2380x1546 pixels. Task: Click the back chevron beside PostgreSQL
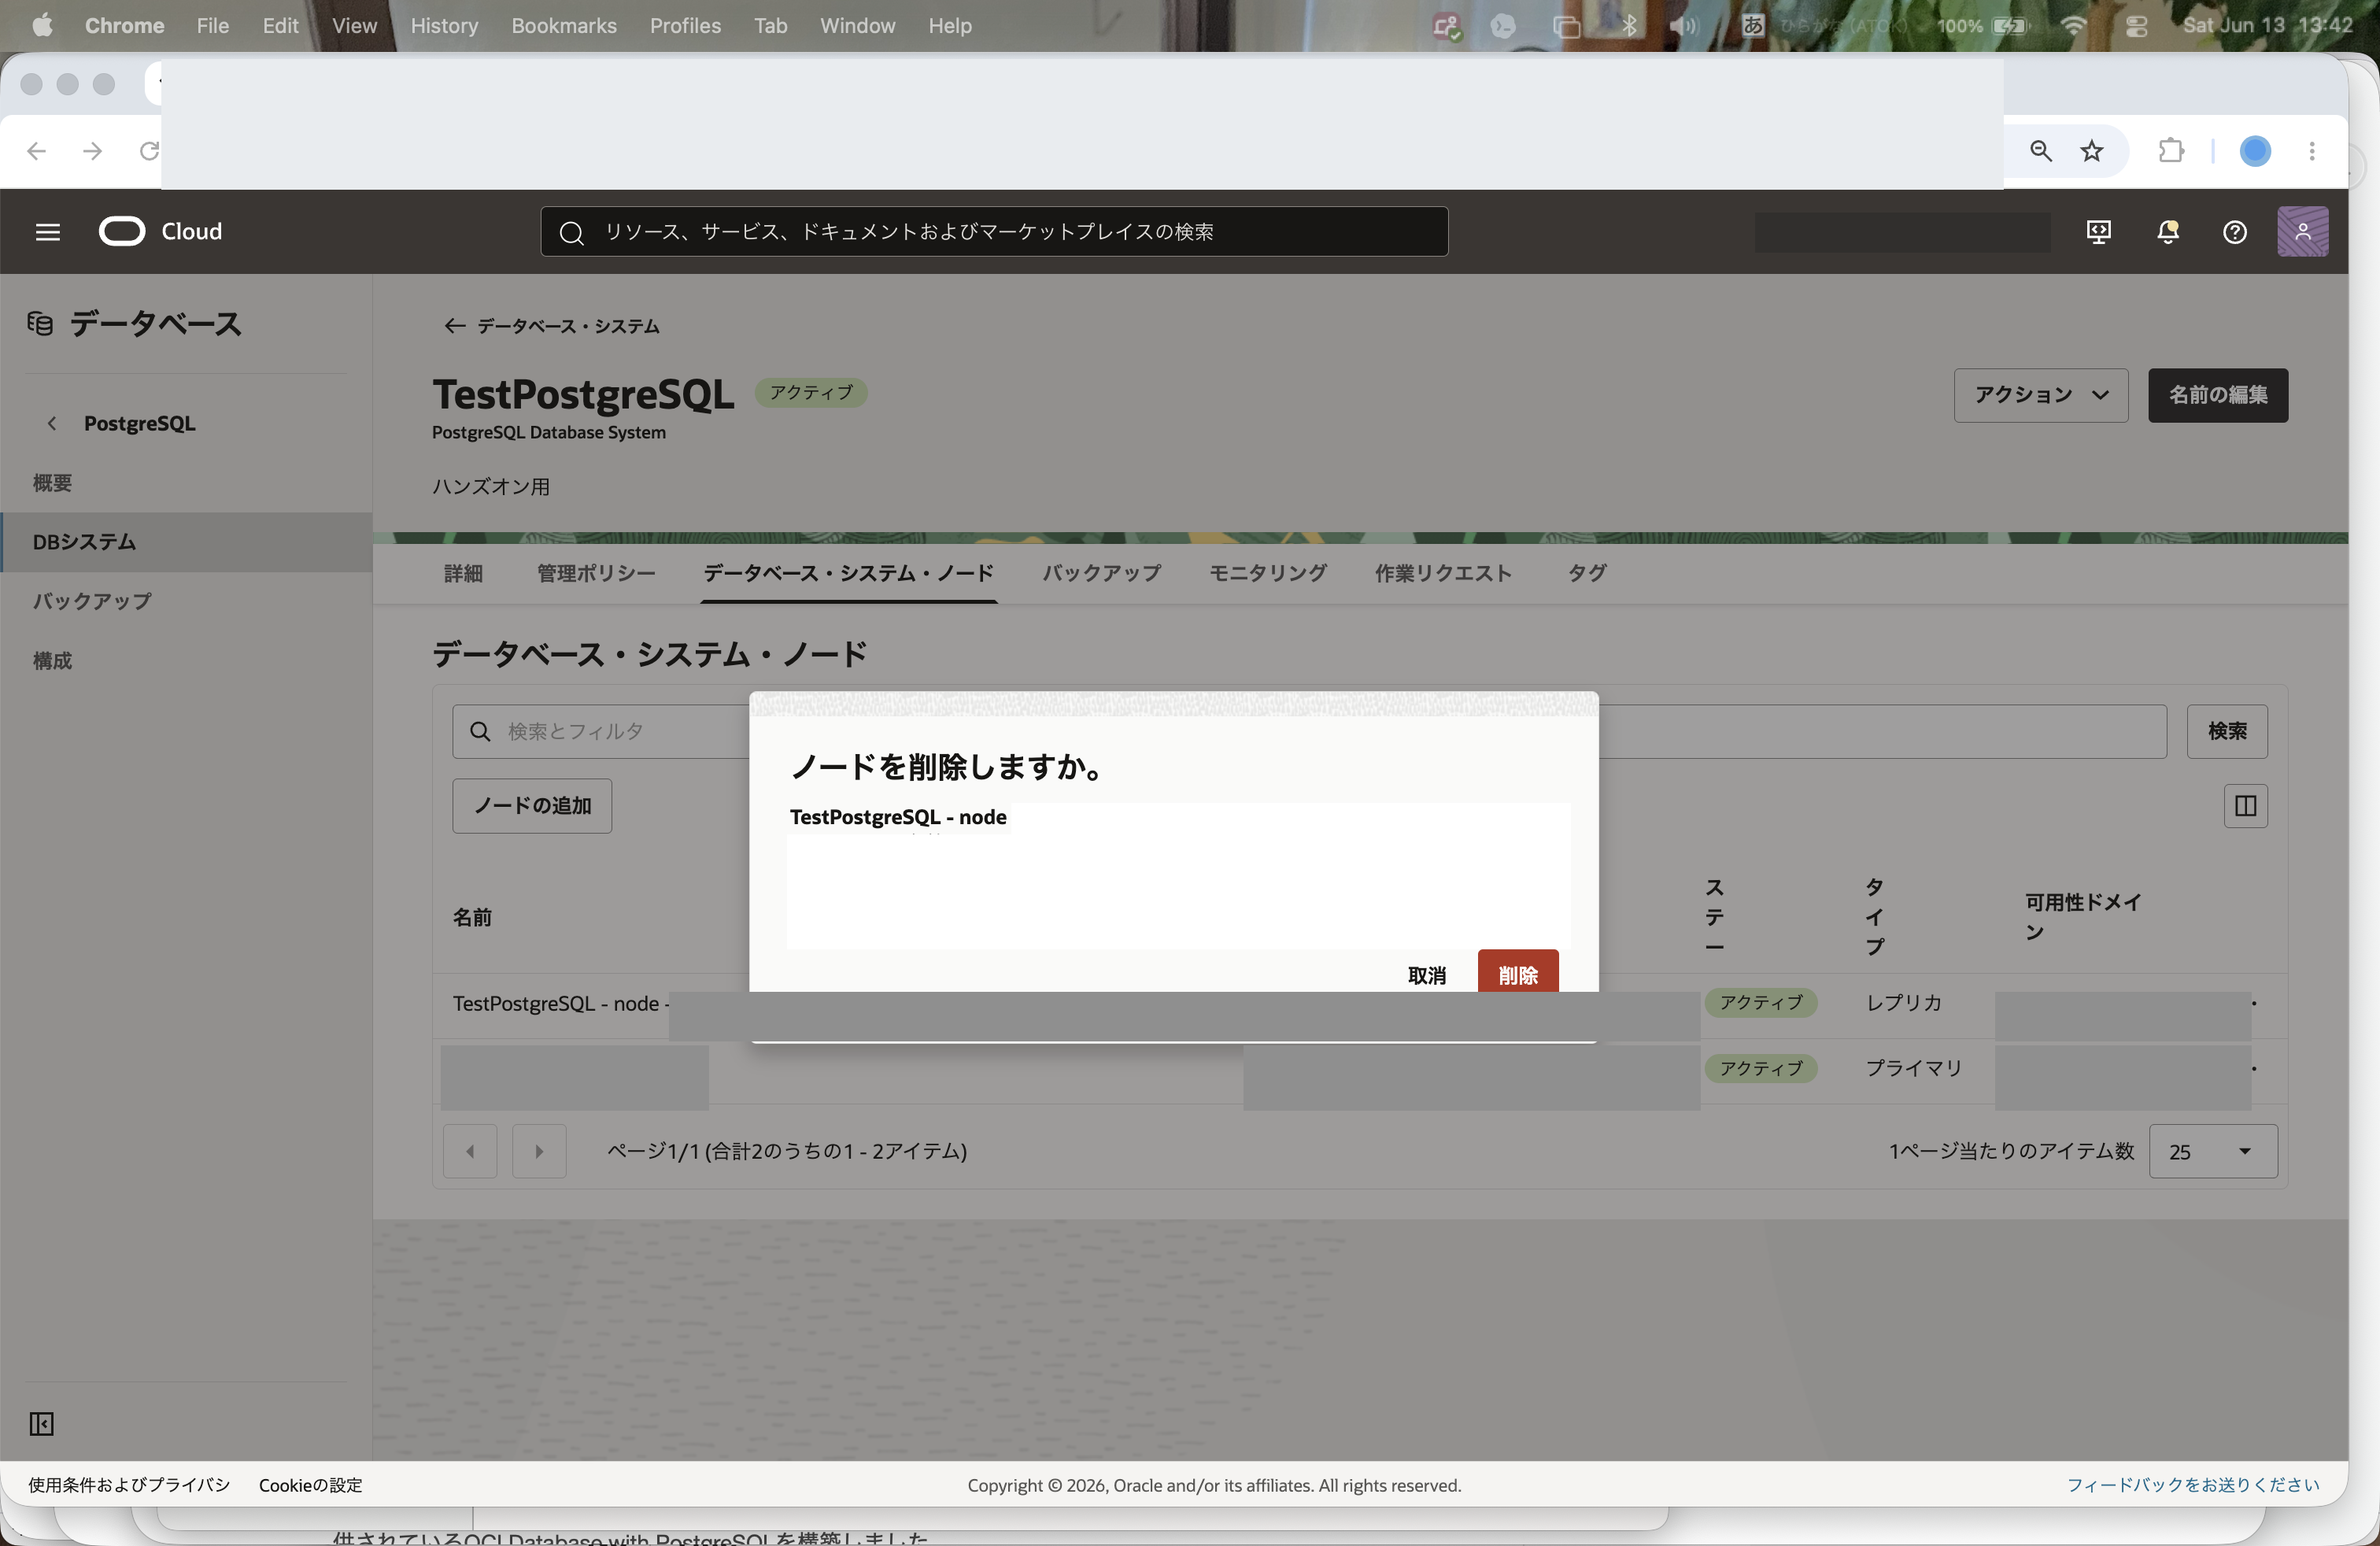(x=52, y=423)
